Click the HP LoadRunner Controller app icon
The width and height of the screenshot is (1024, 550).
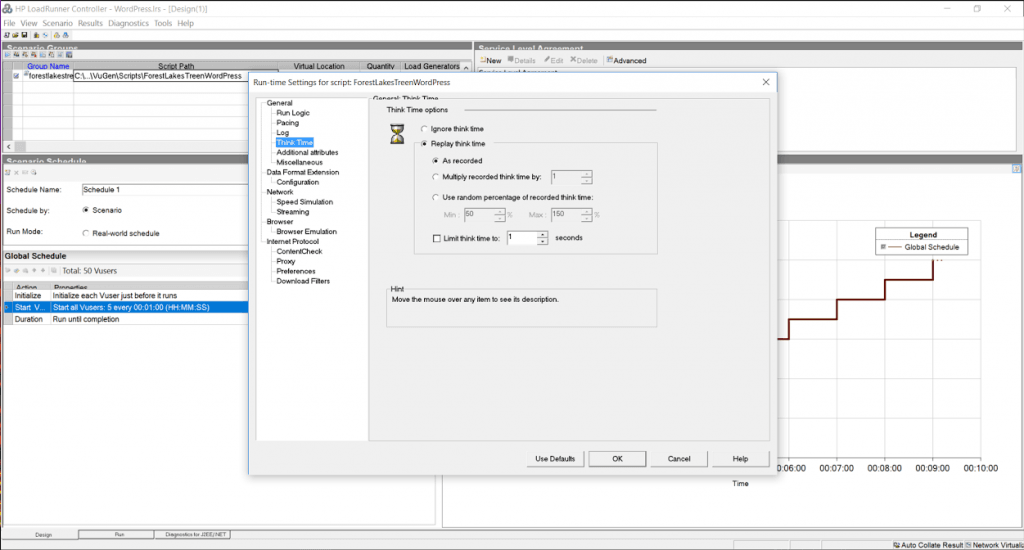click(8, 8)
